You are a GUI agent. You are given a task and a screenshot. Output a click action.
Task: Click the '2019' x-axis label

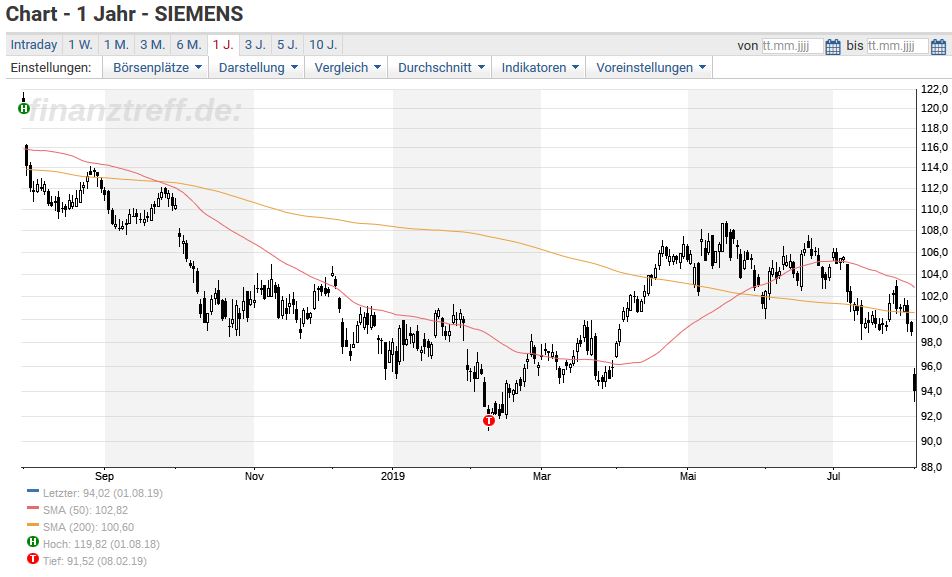pos(393,476)
